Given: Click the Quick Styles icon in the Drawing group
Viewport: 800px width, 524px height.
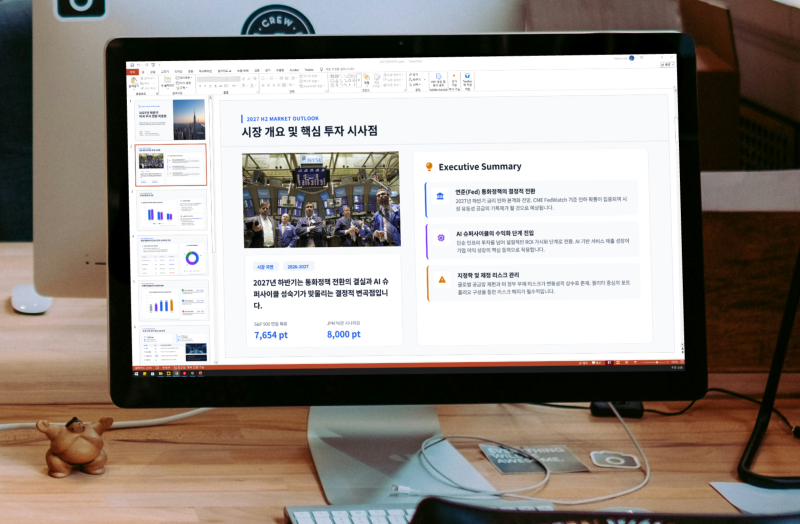Looking at the screenshot, I should [x=377, y=79].
